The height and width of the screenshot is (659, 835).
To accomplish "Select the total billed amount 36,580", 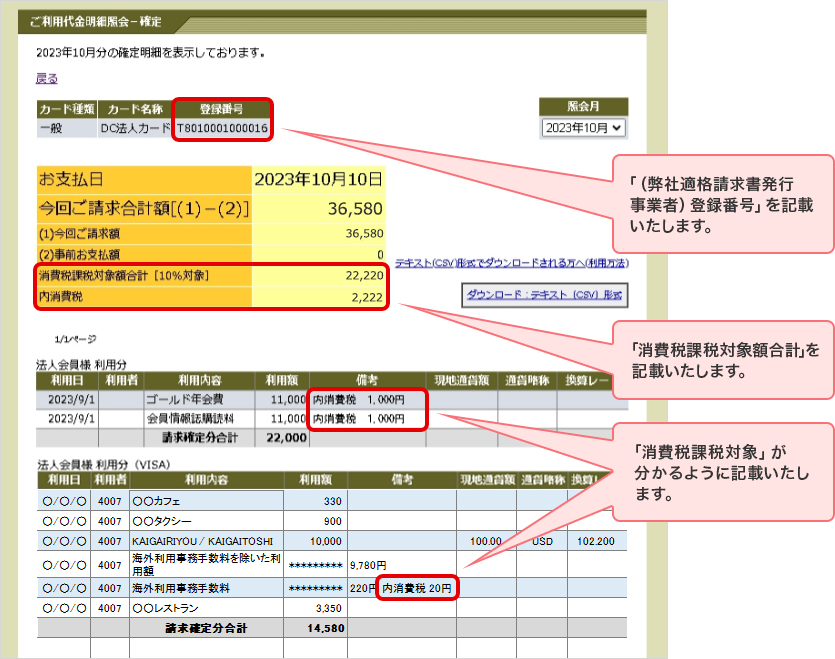I will tap(356, 208).
